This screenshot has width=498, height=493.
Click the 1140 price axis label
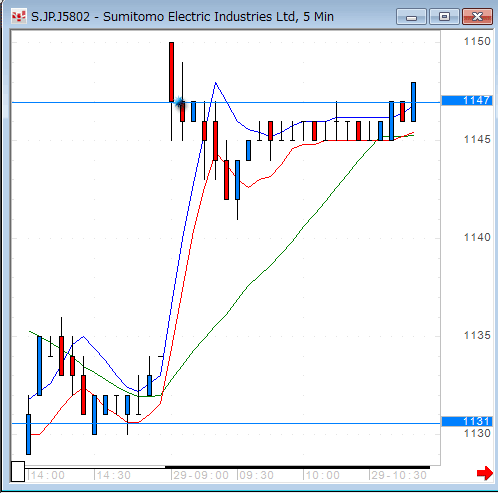[477, 237]
